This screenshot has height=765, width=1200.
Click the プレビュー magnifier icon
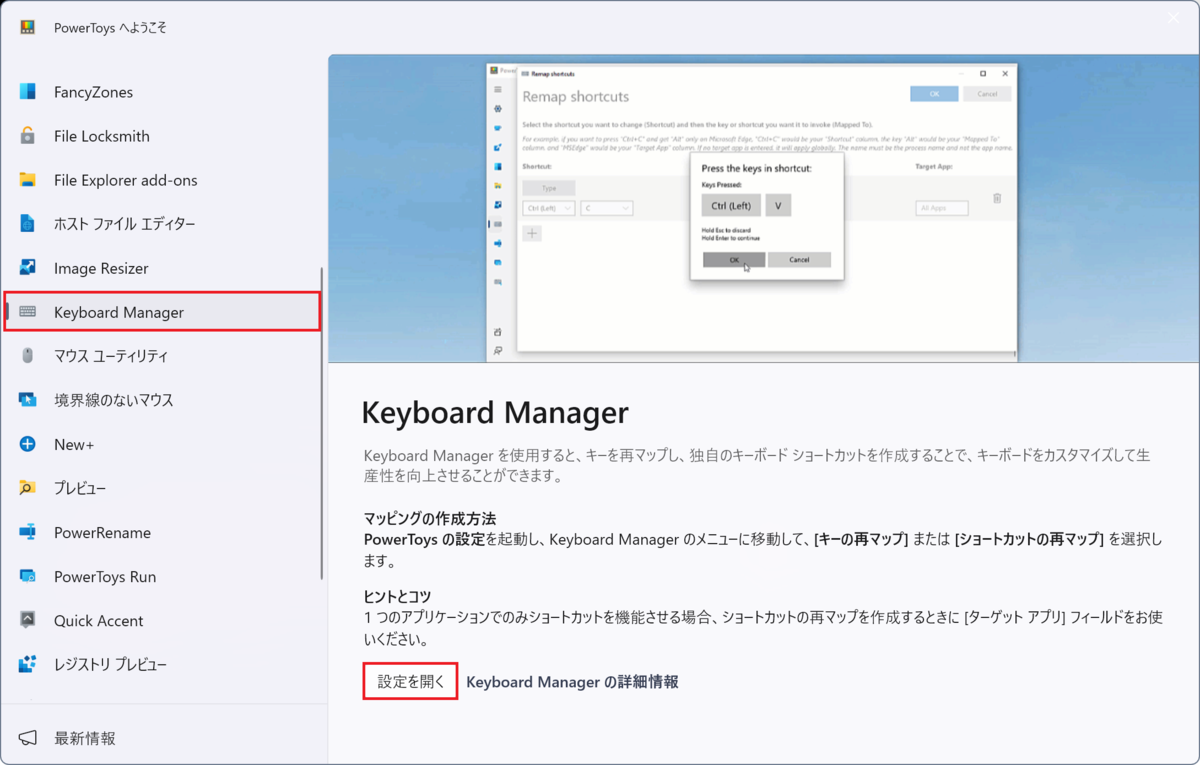[x=28, y=488]
